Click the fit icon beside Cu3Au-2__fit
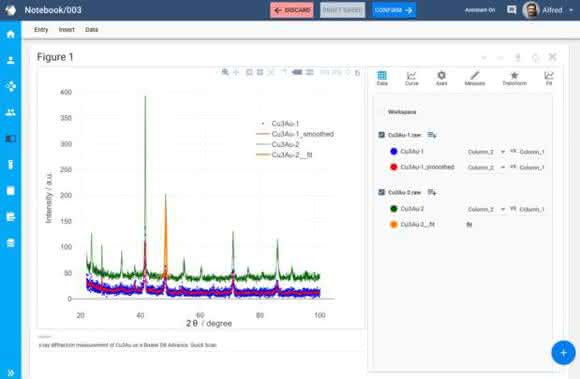Image resolution: width=580 pixels, height=379 pixels. [469, 224]
